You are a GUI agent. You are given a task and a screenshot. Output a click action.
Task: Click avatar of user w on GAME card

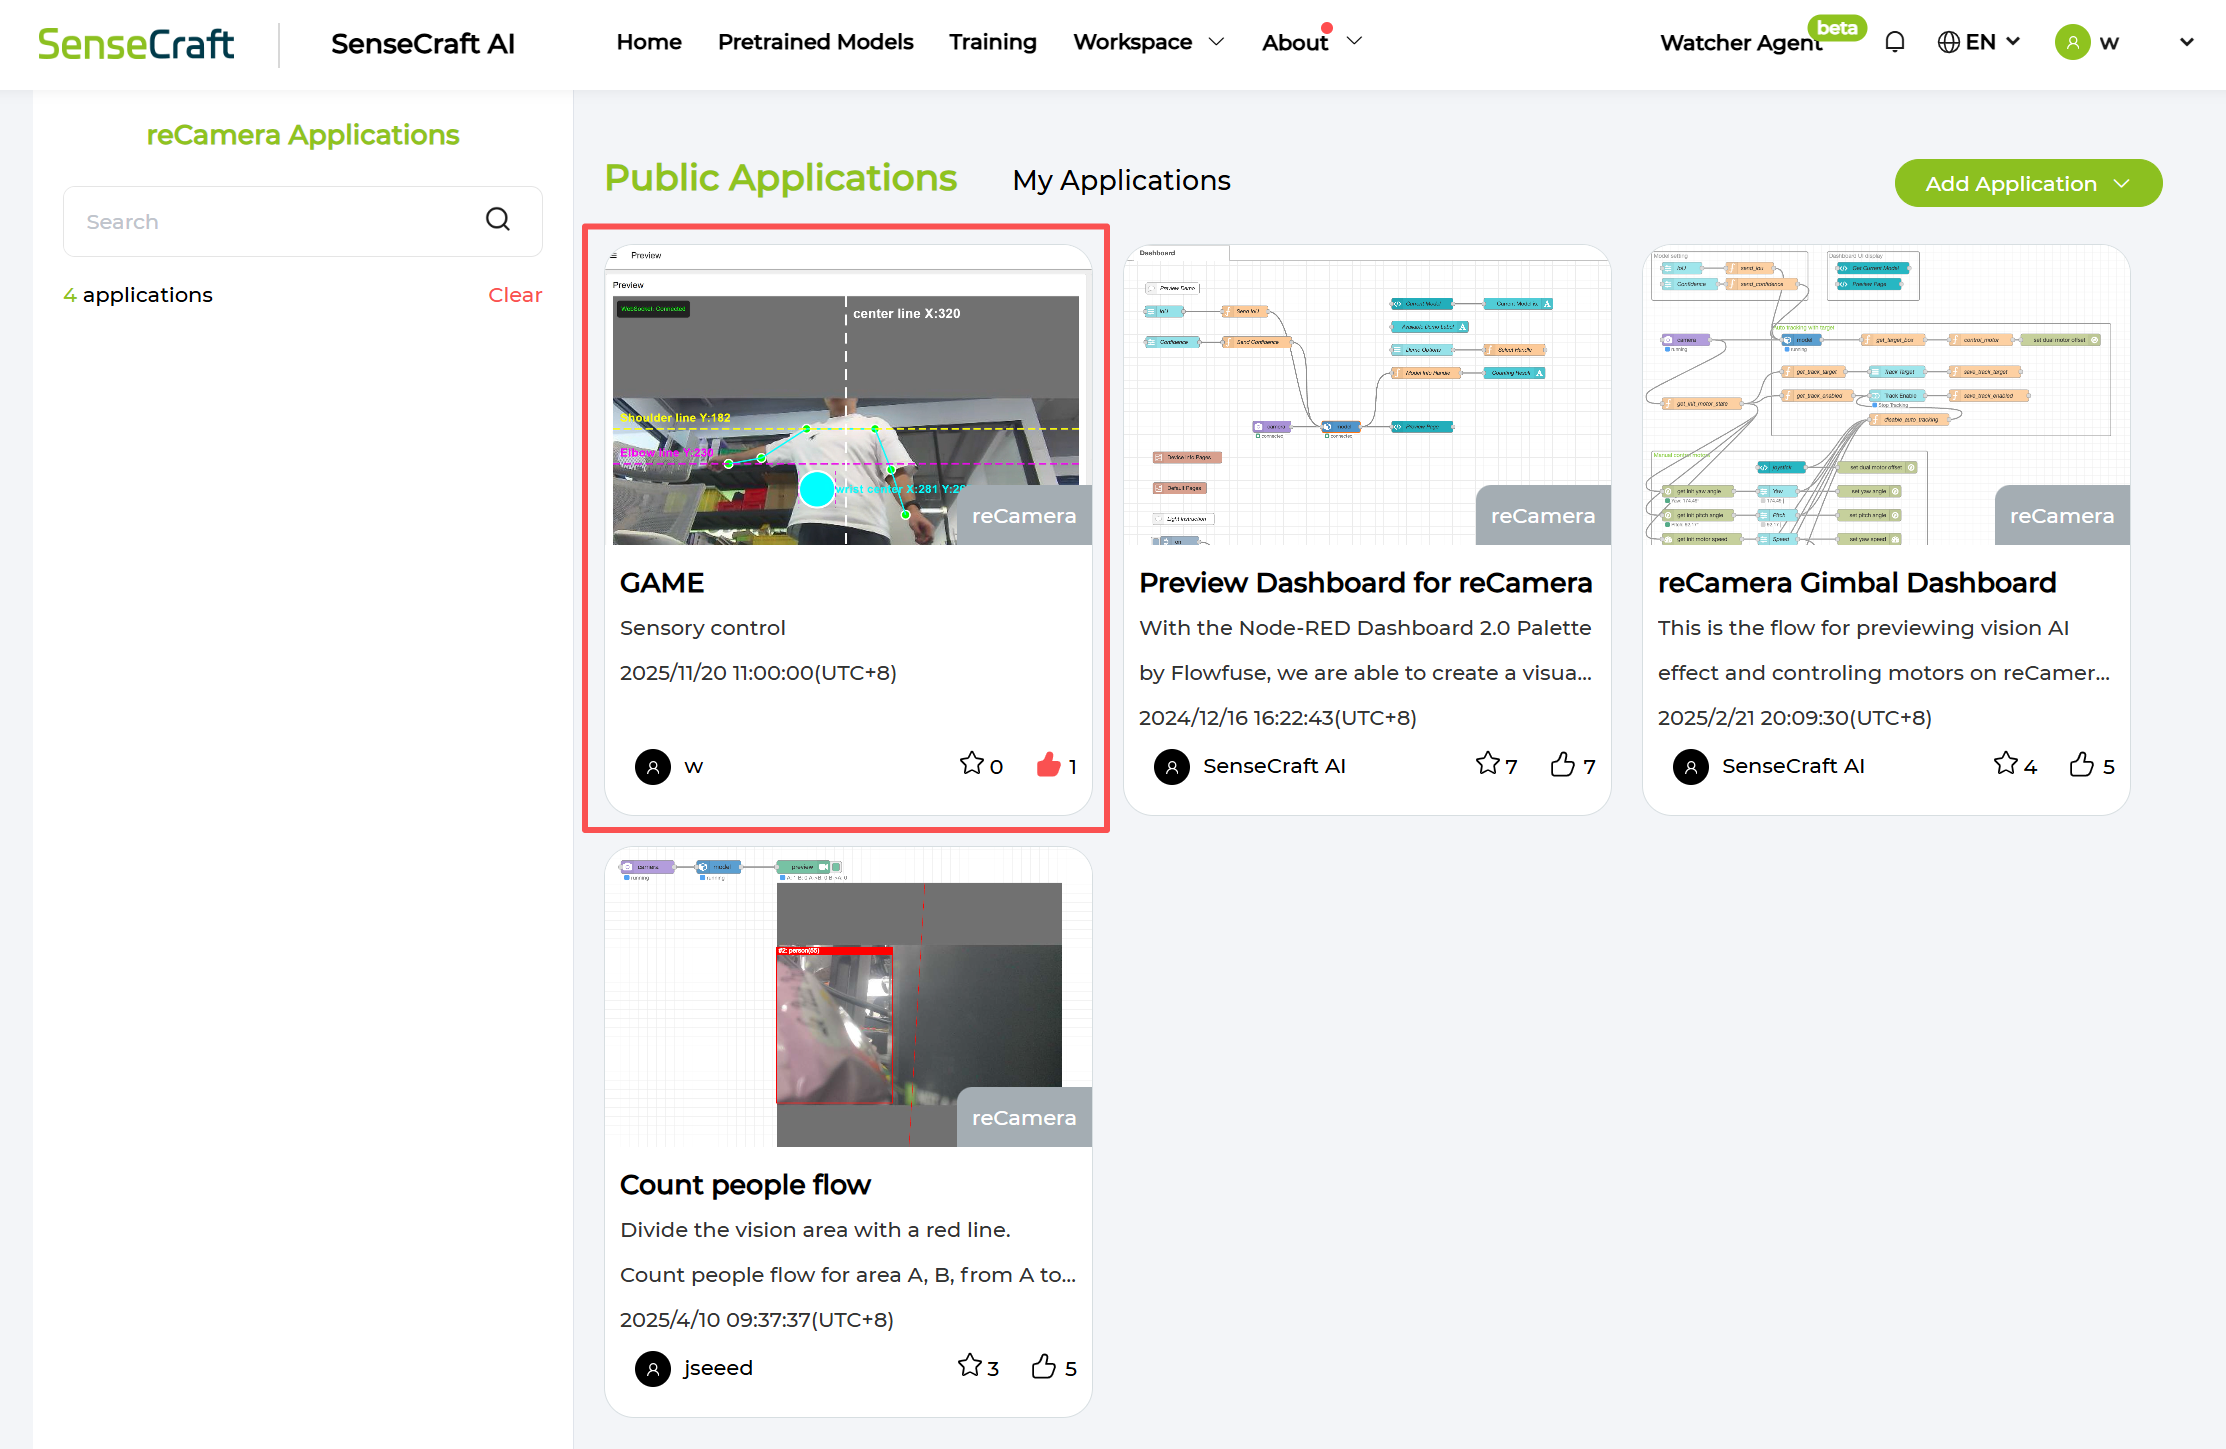[653, 767]
